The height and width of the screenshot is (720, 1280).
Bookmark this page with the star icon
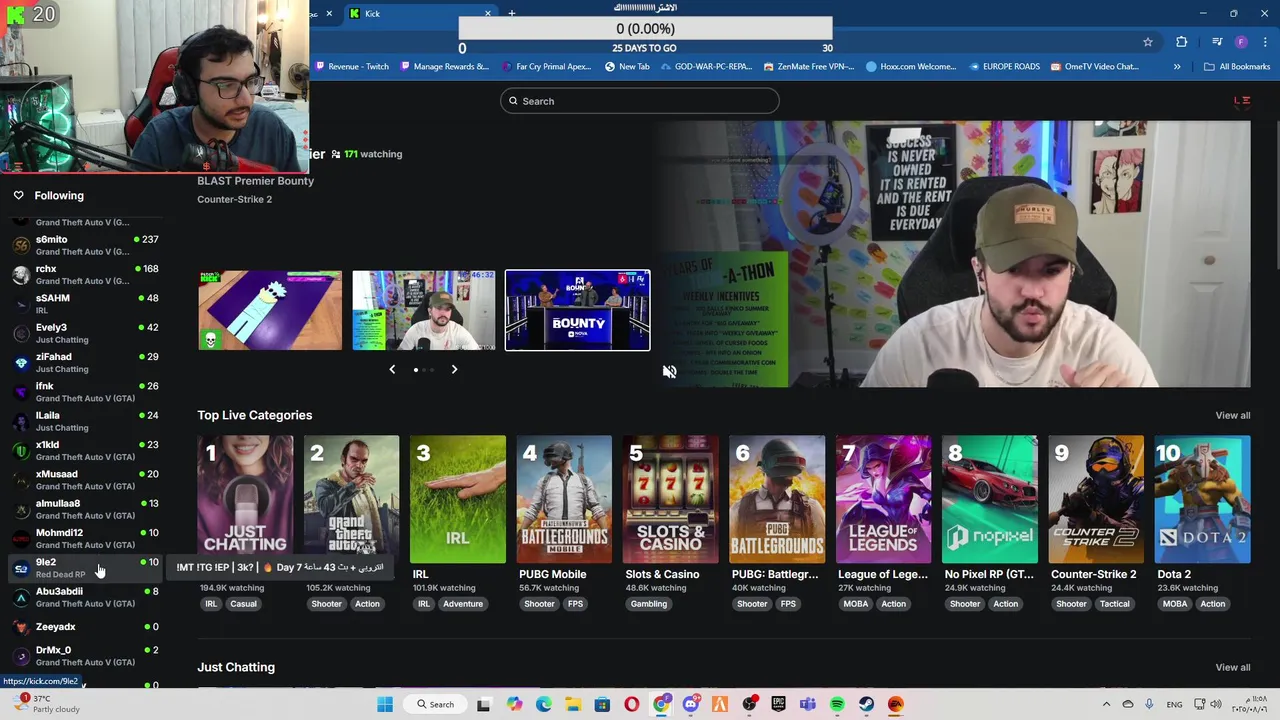(x=1148, y=42)
